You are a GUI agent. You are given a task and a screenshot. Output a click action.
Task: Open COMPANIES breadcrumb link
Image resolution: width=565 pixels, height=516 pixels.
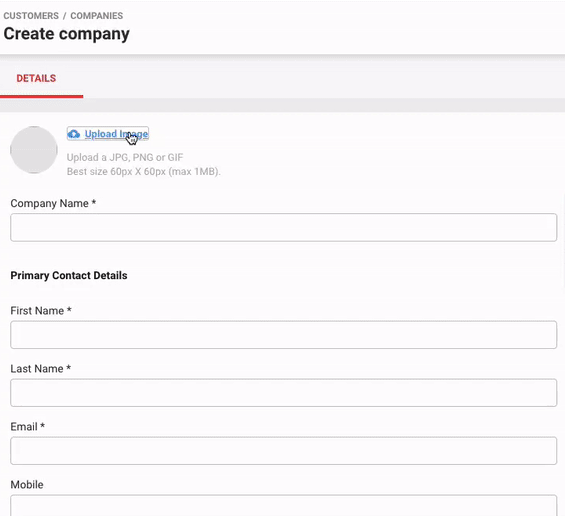pyautogui.click(x=97, y=16)
